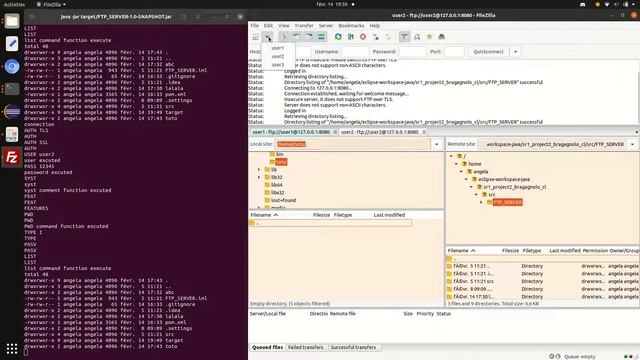
Task: Collapse the root / node in remote tree
Action: click(451, 156)
